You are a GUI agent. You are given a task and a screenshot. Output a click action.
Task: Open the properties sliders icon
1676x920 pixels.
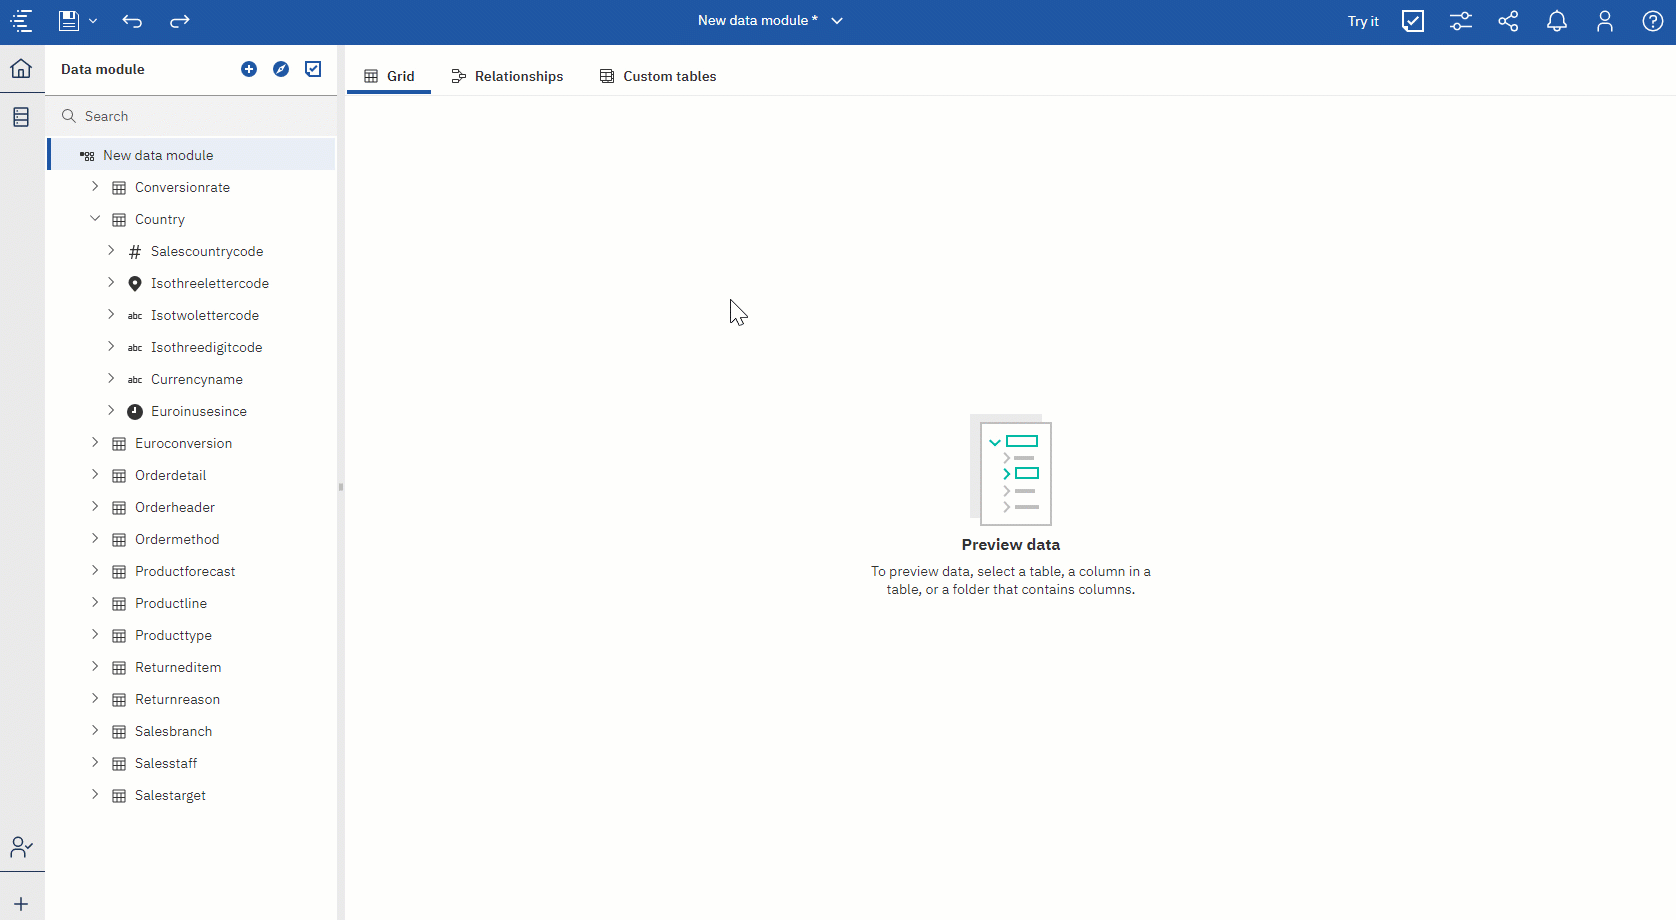[x=1461, y=21]
